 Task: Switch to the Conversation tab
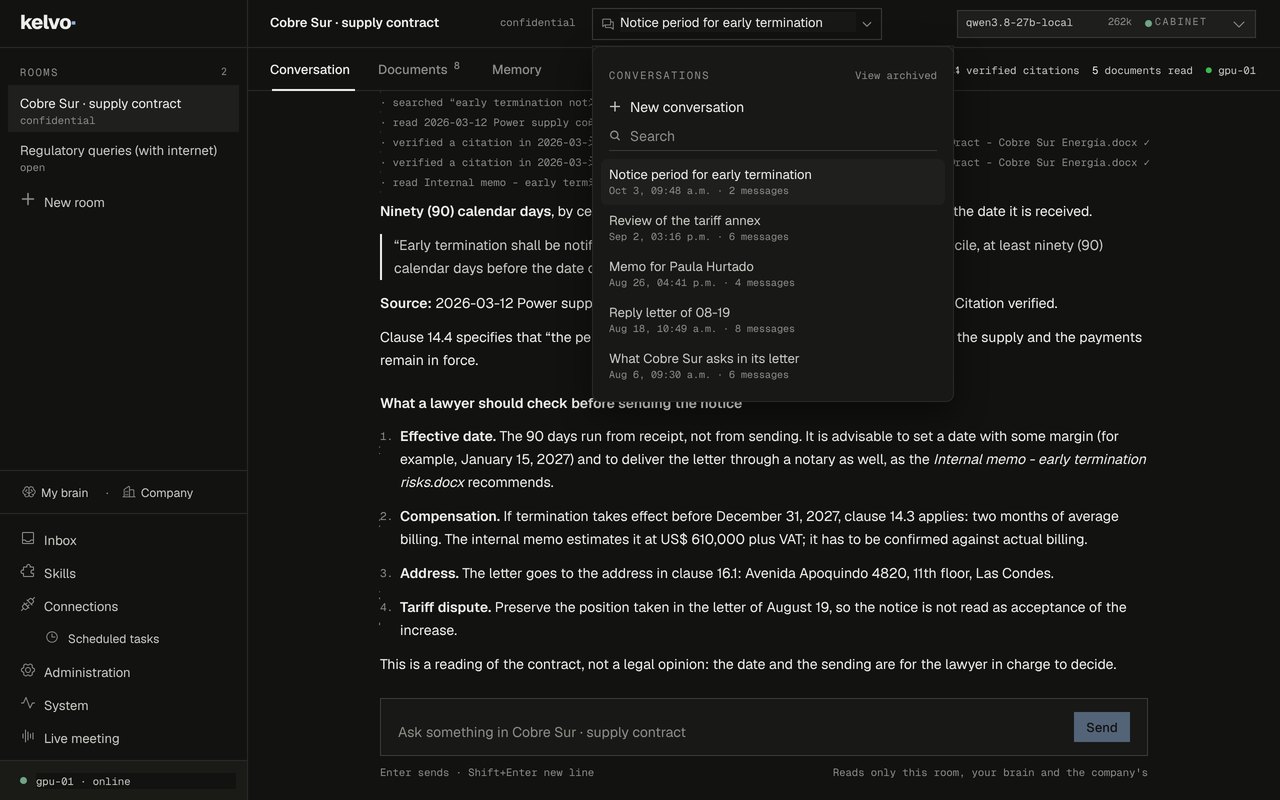click(310, 70)
